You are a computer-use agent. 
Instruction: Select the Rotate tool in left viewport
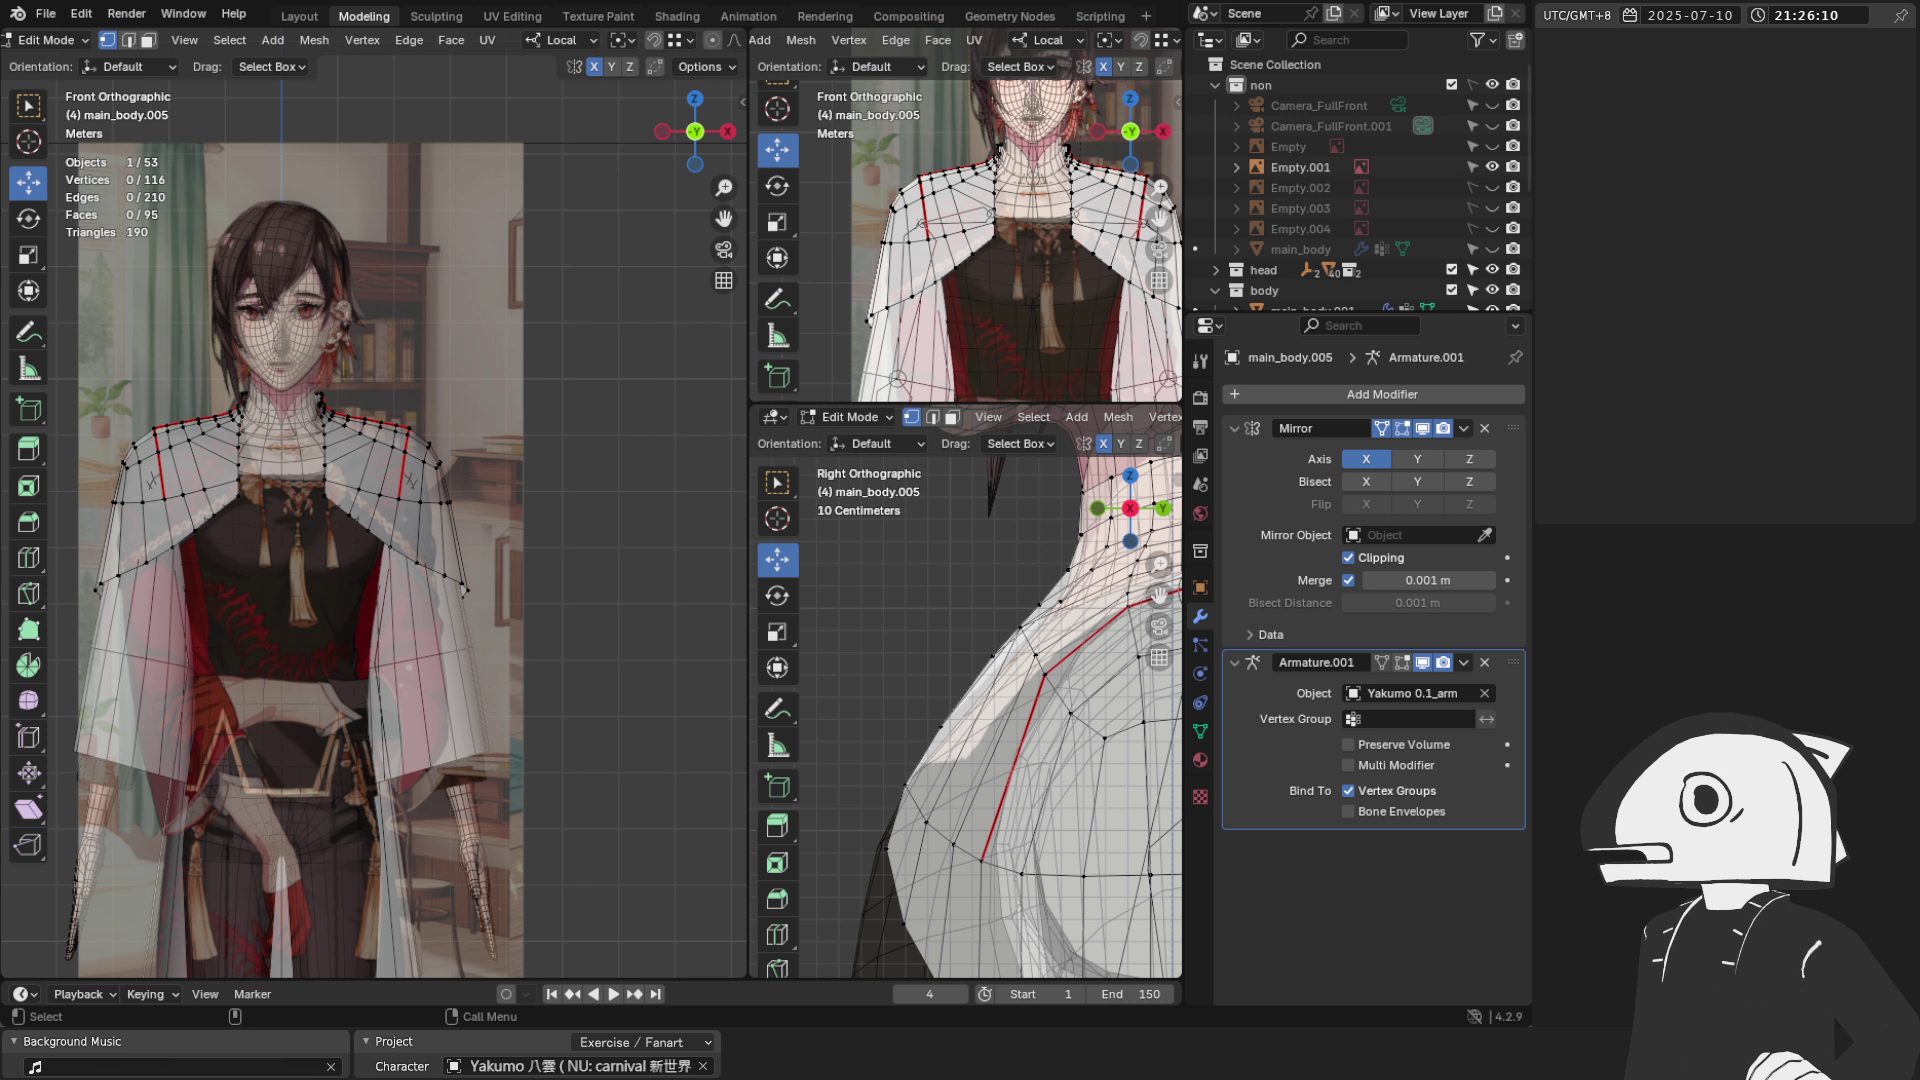(29, 219)
